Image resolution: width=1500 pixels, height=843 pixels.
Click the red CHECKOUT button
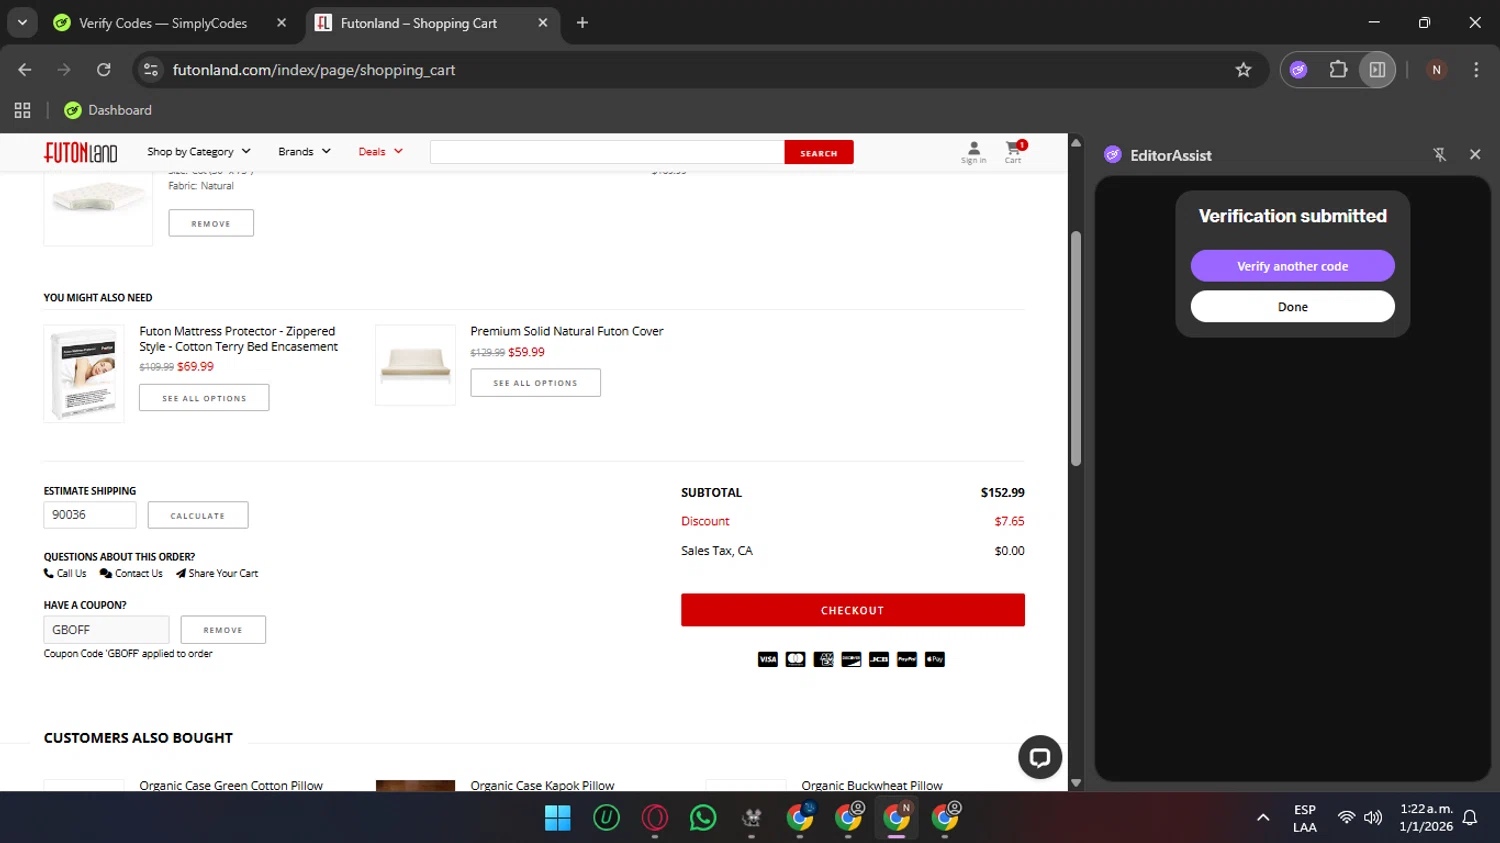coord(853,610)
